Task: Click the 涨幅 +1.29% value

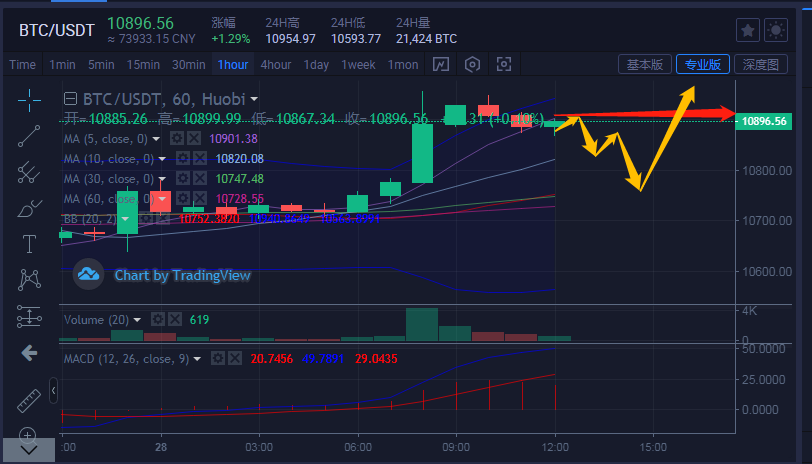Action: click(x=231, y=39)
